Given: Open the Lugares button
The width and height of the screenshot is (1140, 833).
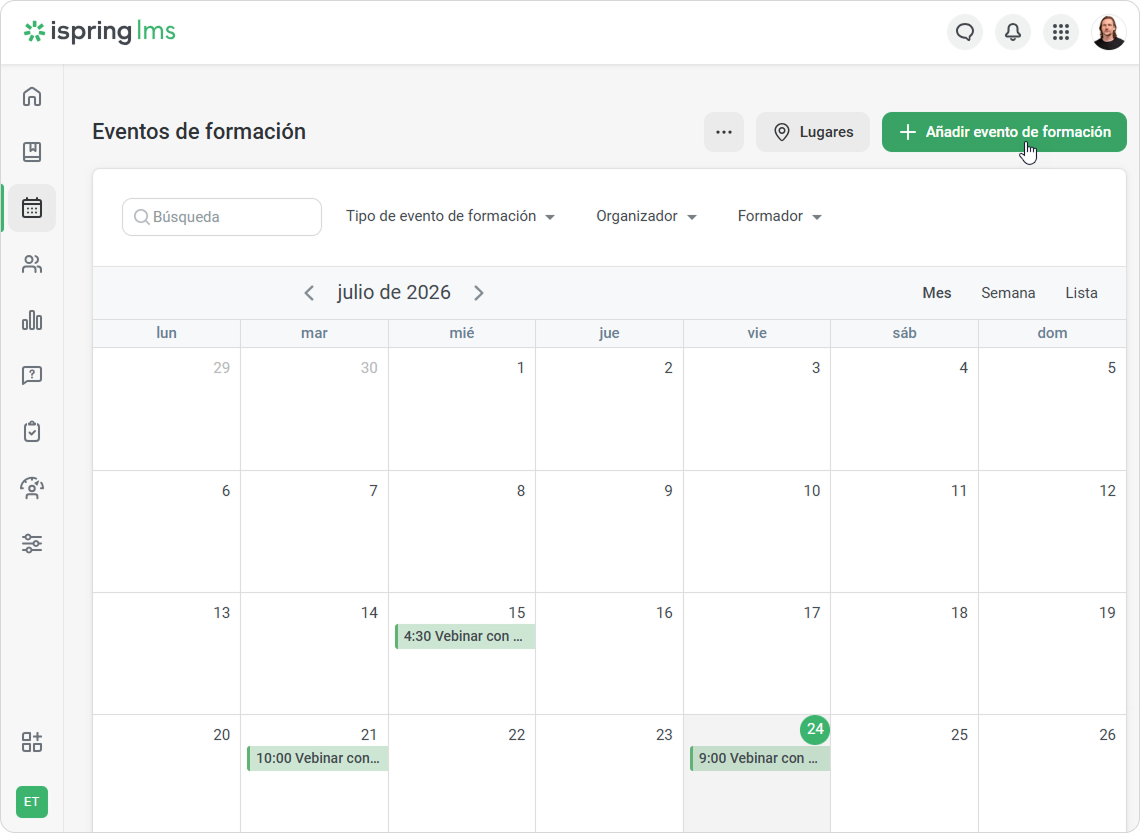Looking at the screenshot, I should [813, 132].
